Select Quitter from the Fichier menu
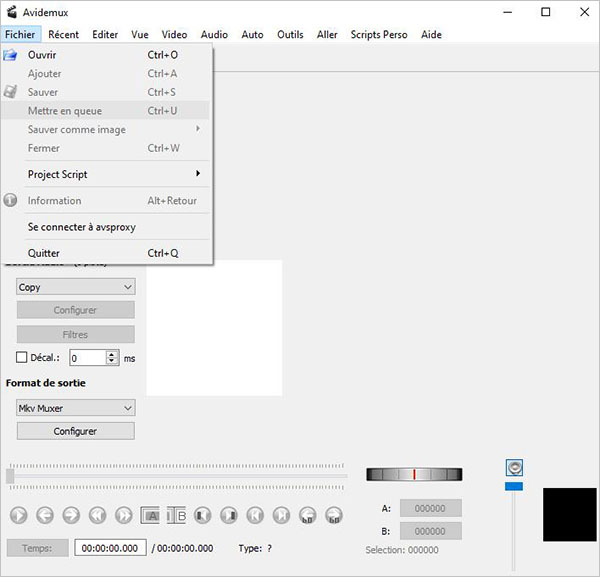The width and height of the screenshot is (600, 577). [45, 253]
